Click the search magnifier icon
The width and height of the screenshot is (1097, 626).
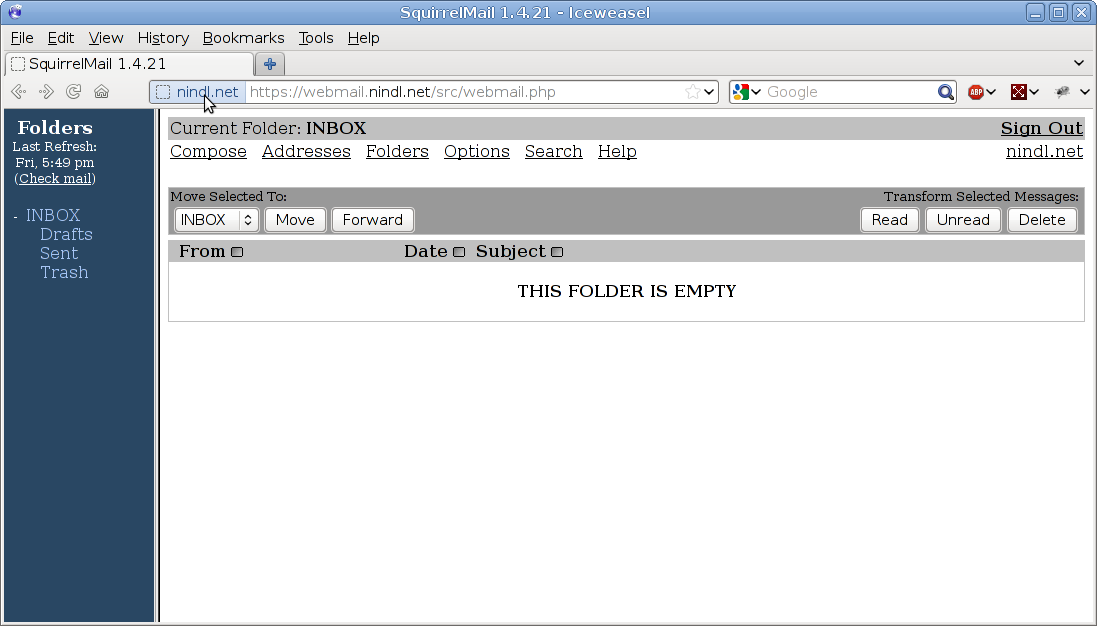click(x=945, y=92)
